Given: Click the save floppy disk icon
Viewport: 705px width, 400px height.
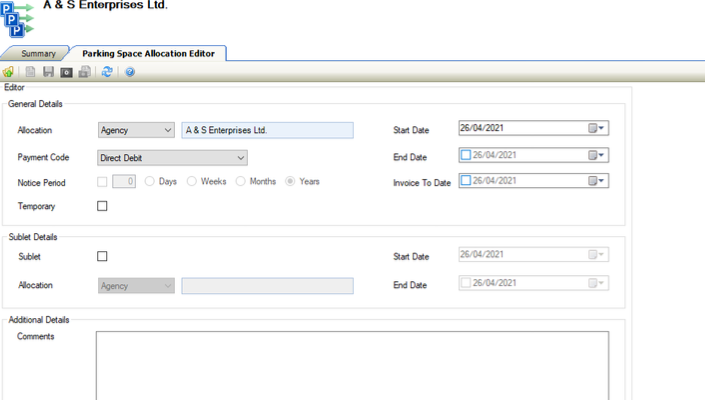Looking at the screenshot, I should (48, 72).
